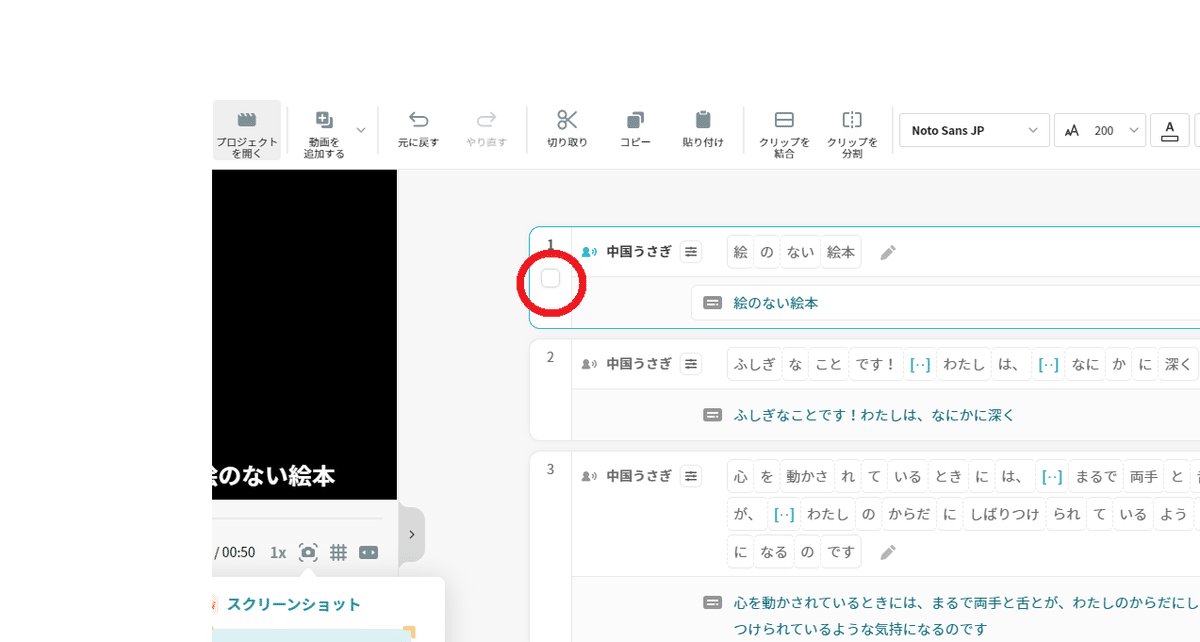This screenshot has height=642, width=1200.
Task: Click fit-frame icon next to grid
Action: click(x=368, y=552)
